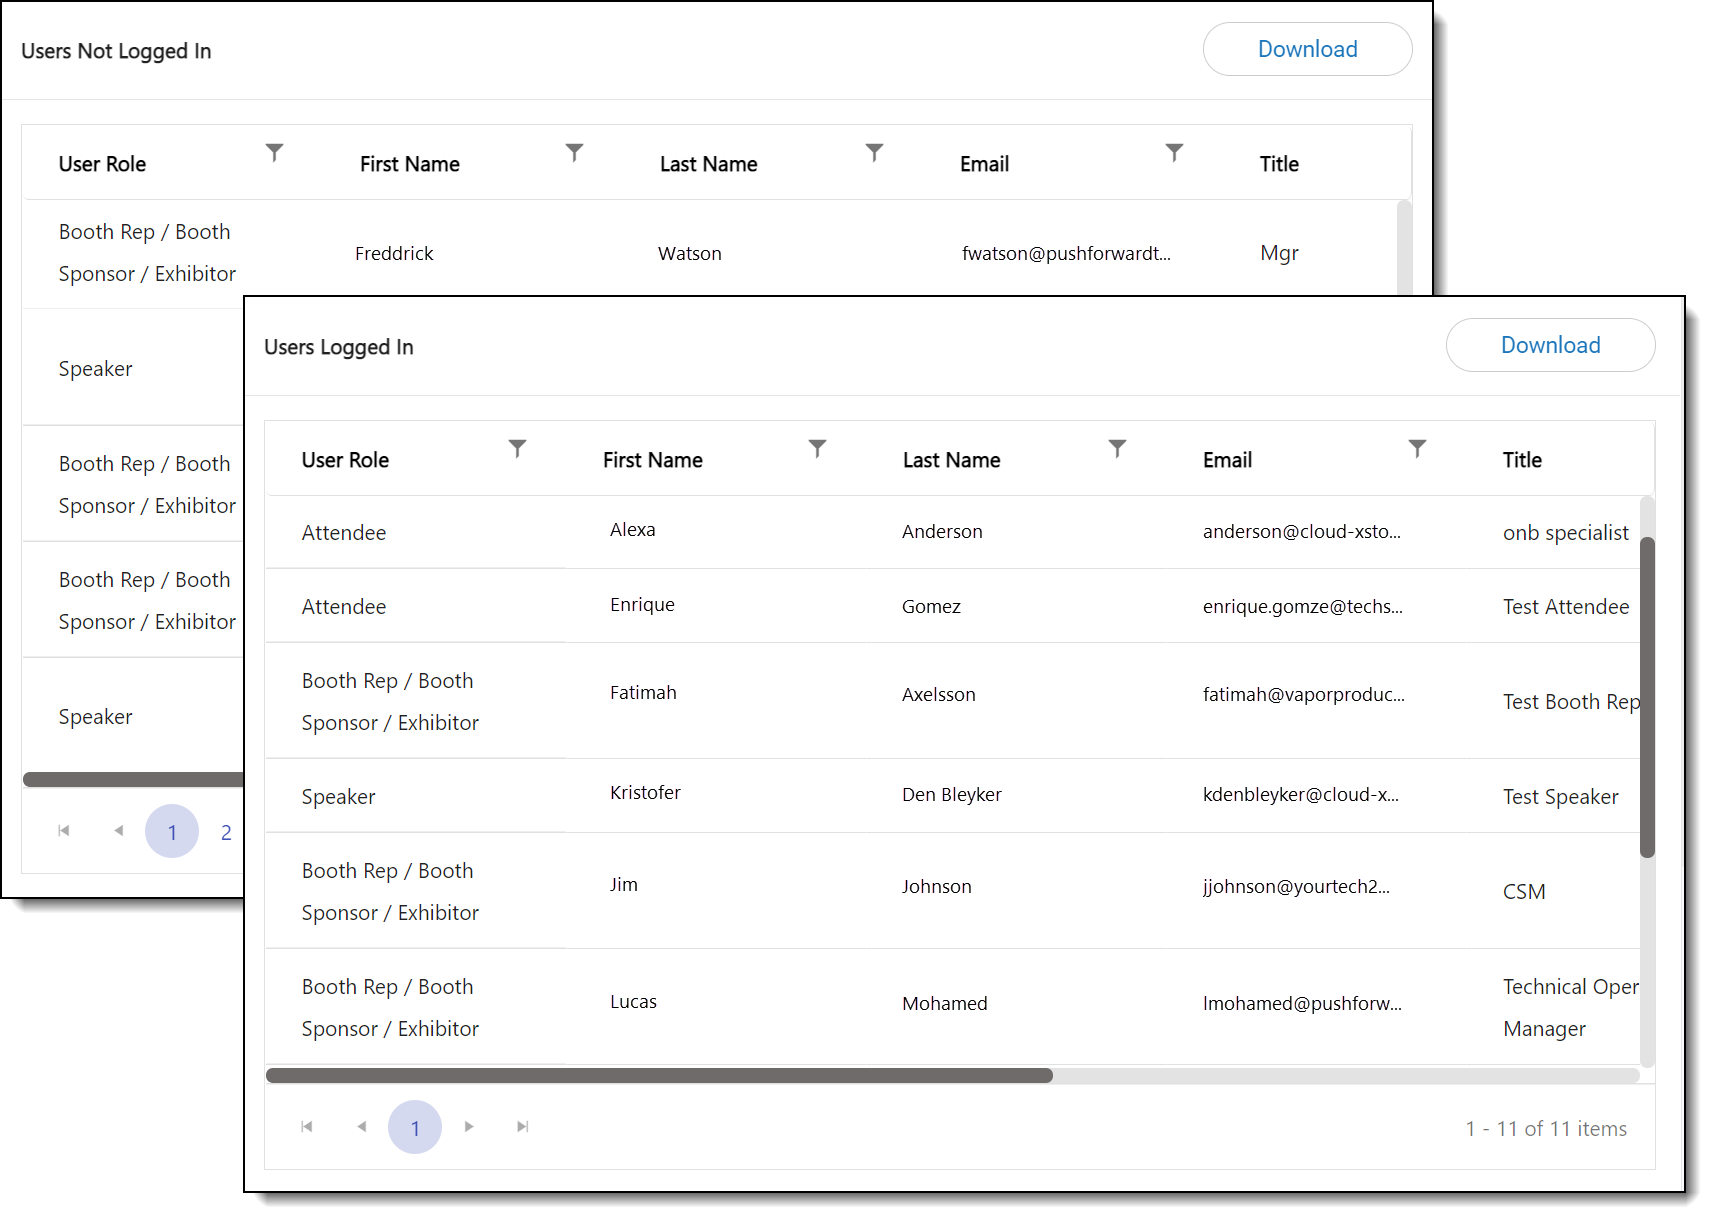Filter Email in Users Not Logged In
1711x1218 pixels.
1174,152
